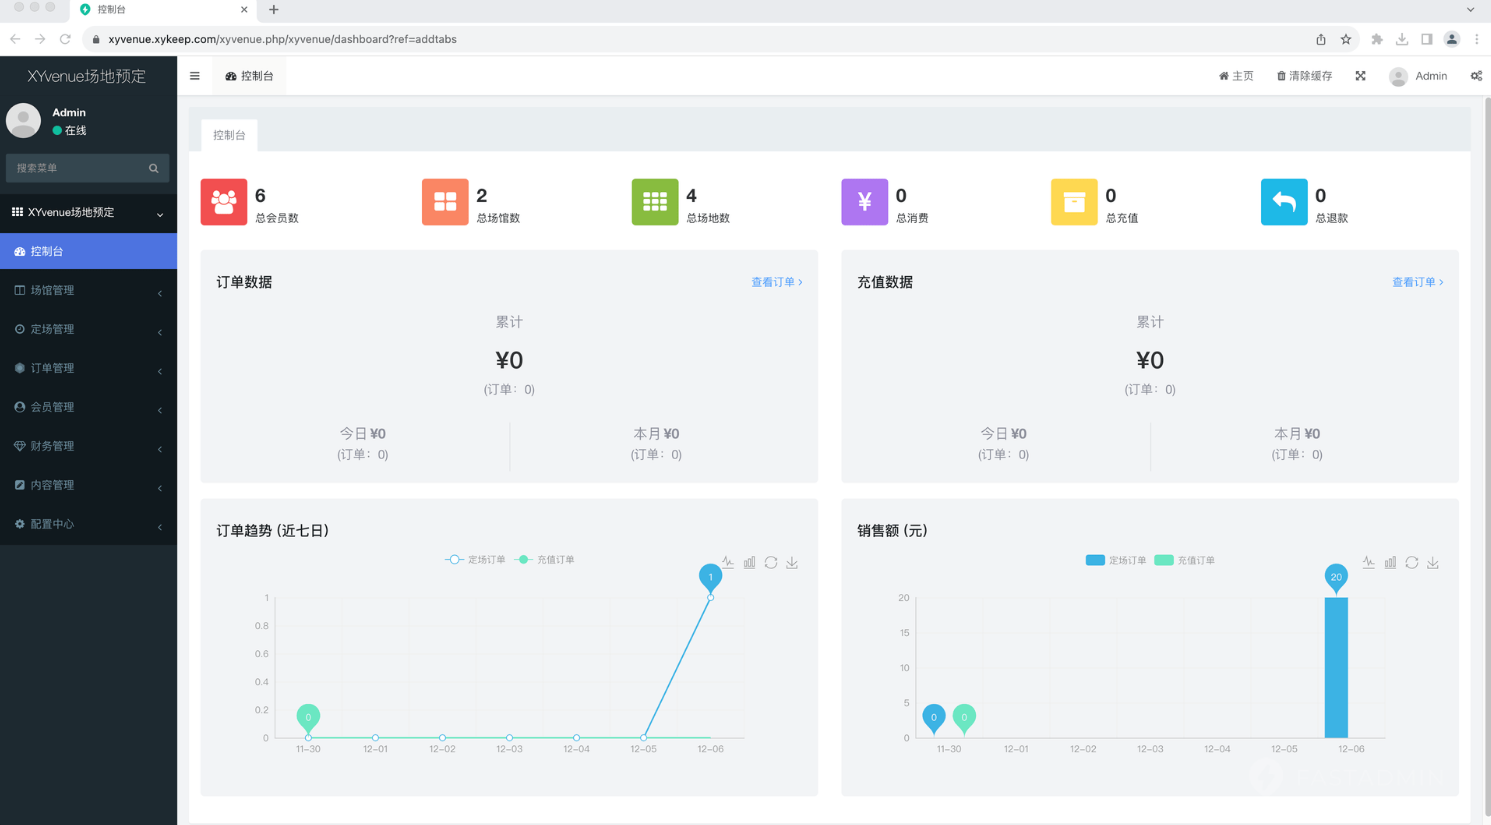
Task: Click the purple 总消费 yen icon
Action: [865, 202]
